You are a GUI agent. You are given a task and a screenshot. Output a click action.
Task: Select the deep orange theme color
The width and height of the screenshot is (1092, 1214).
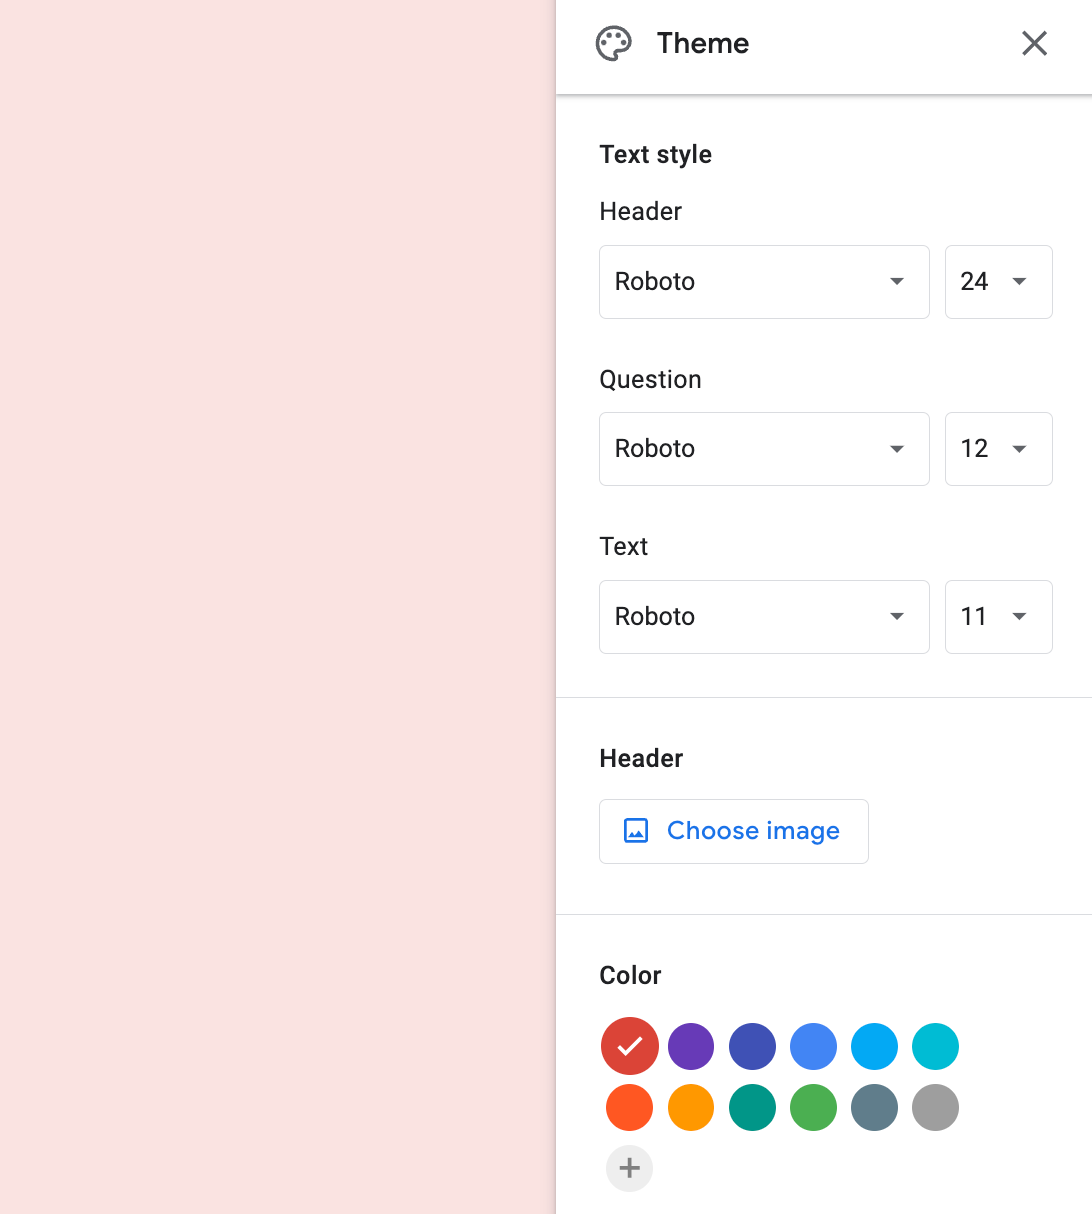[630, 1108]
